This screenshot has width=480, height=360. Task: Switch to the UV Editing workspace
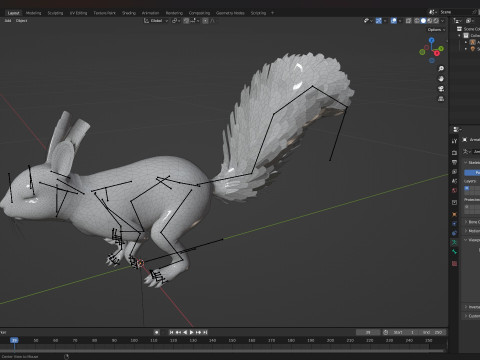[78, 13]
